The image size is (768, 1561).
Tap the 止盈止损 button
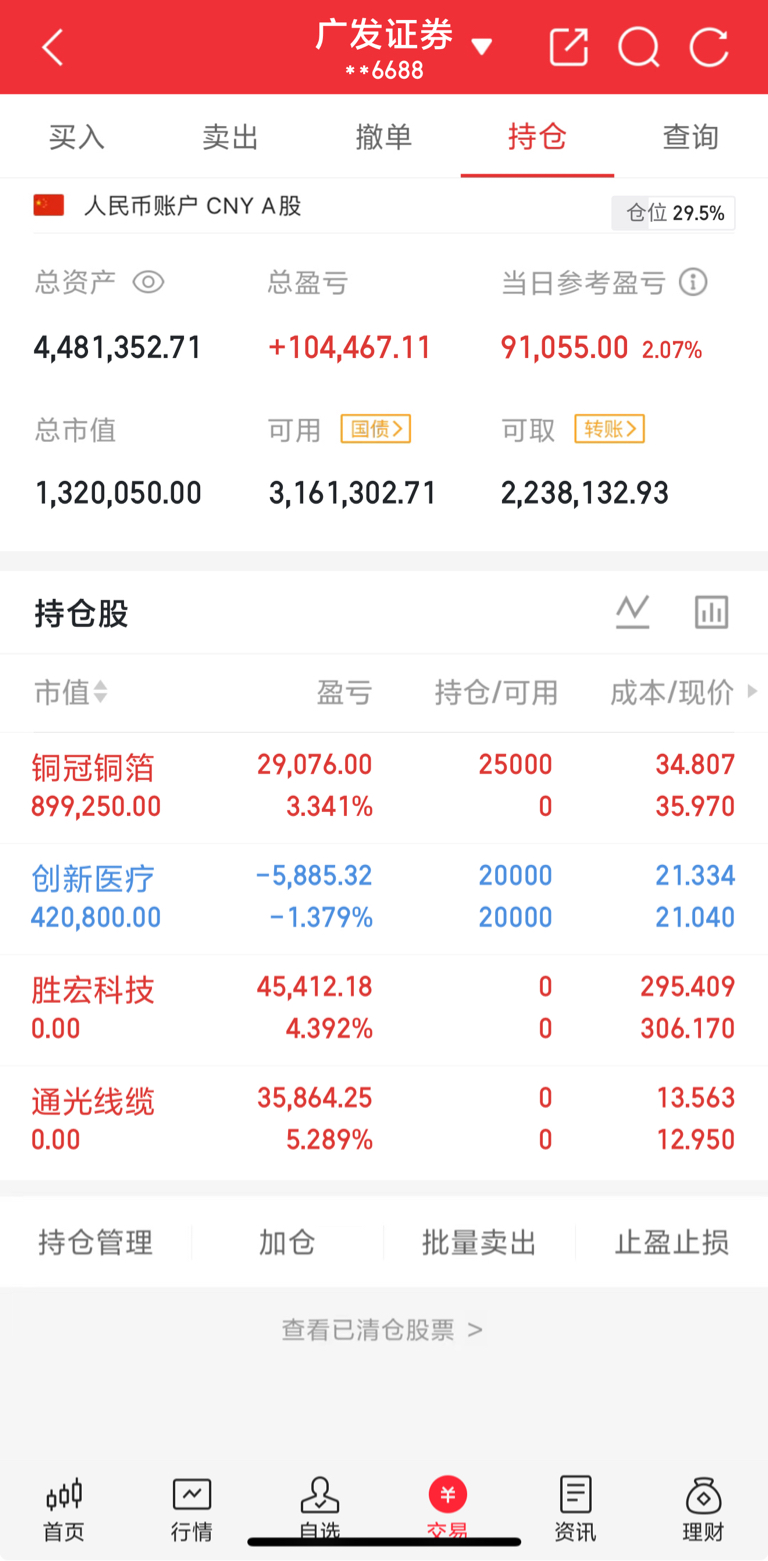click(x=672, y=1243)
